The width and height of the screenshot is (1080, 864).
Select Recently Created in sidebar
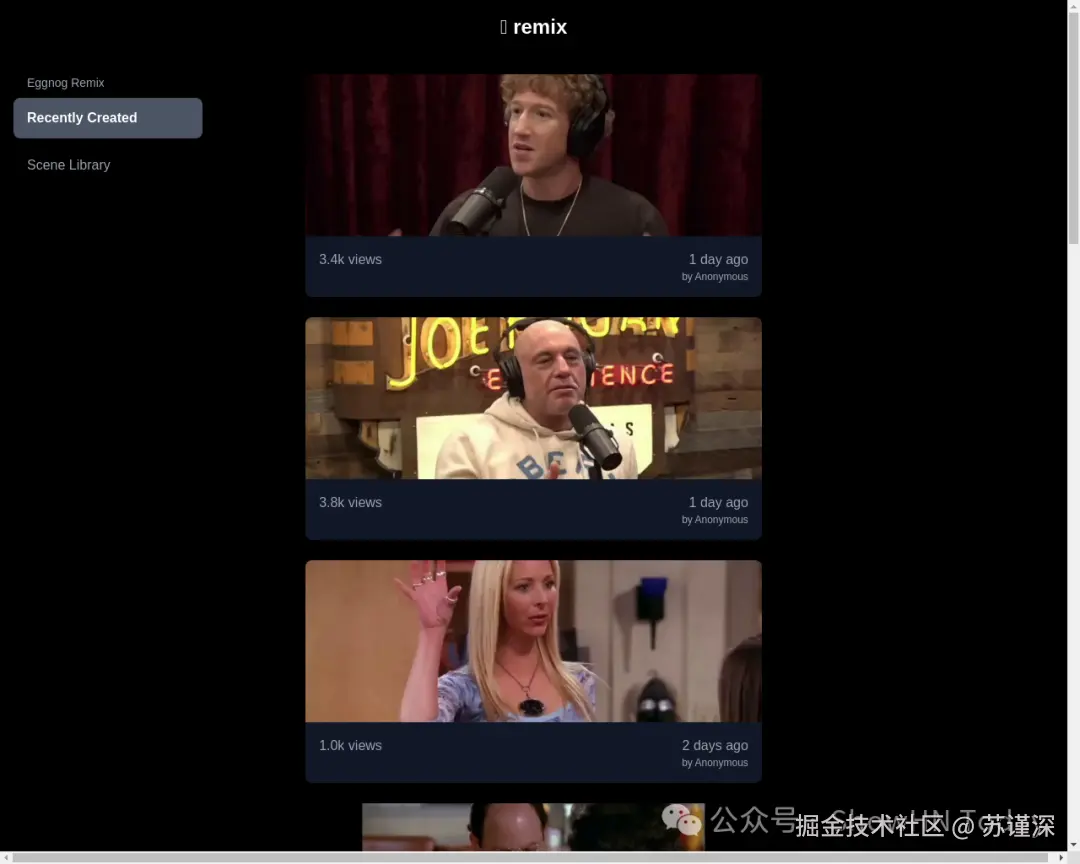(108, 118)
